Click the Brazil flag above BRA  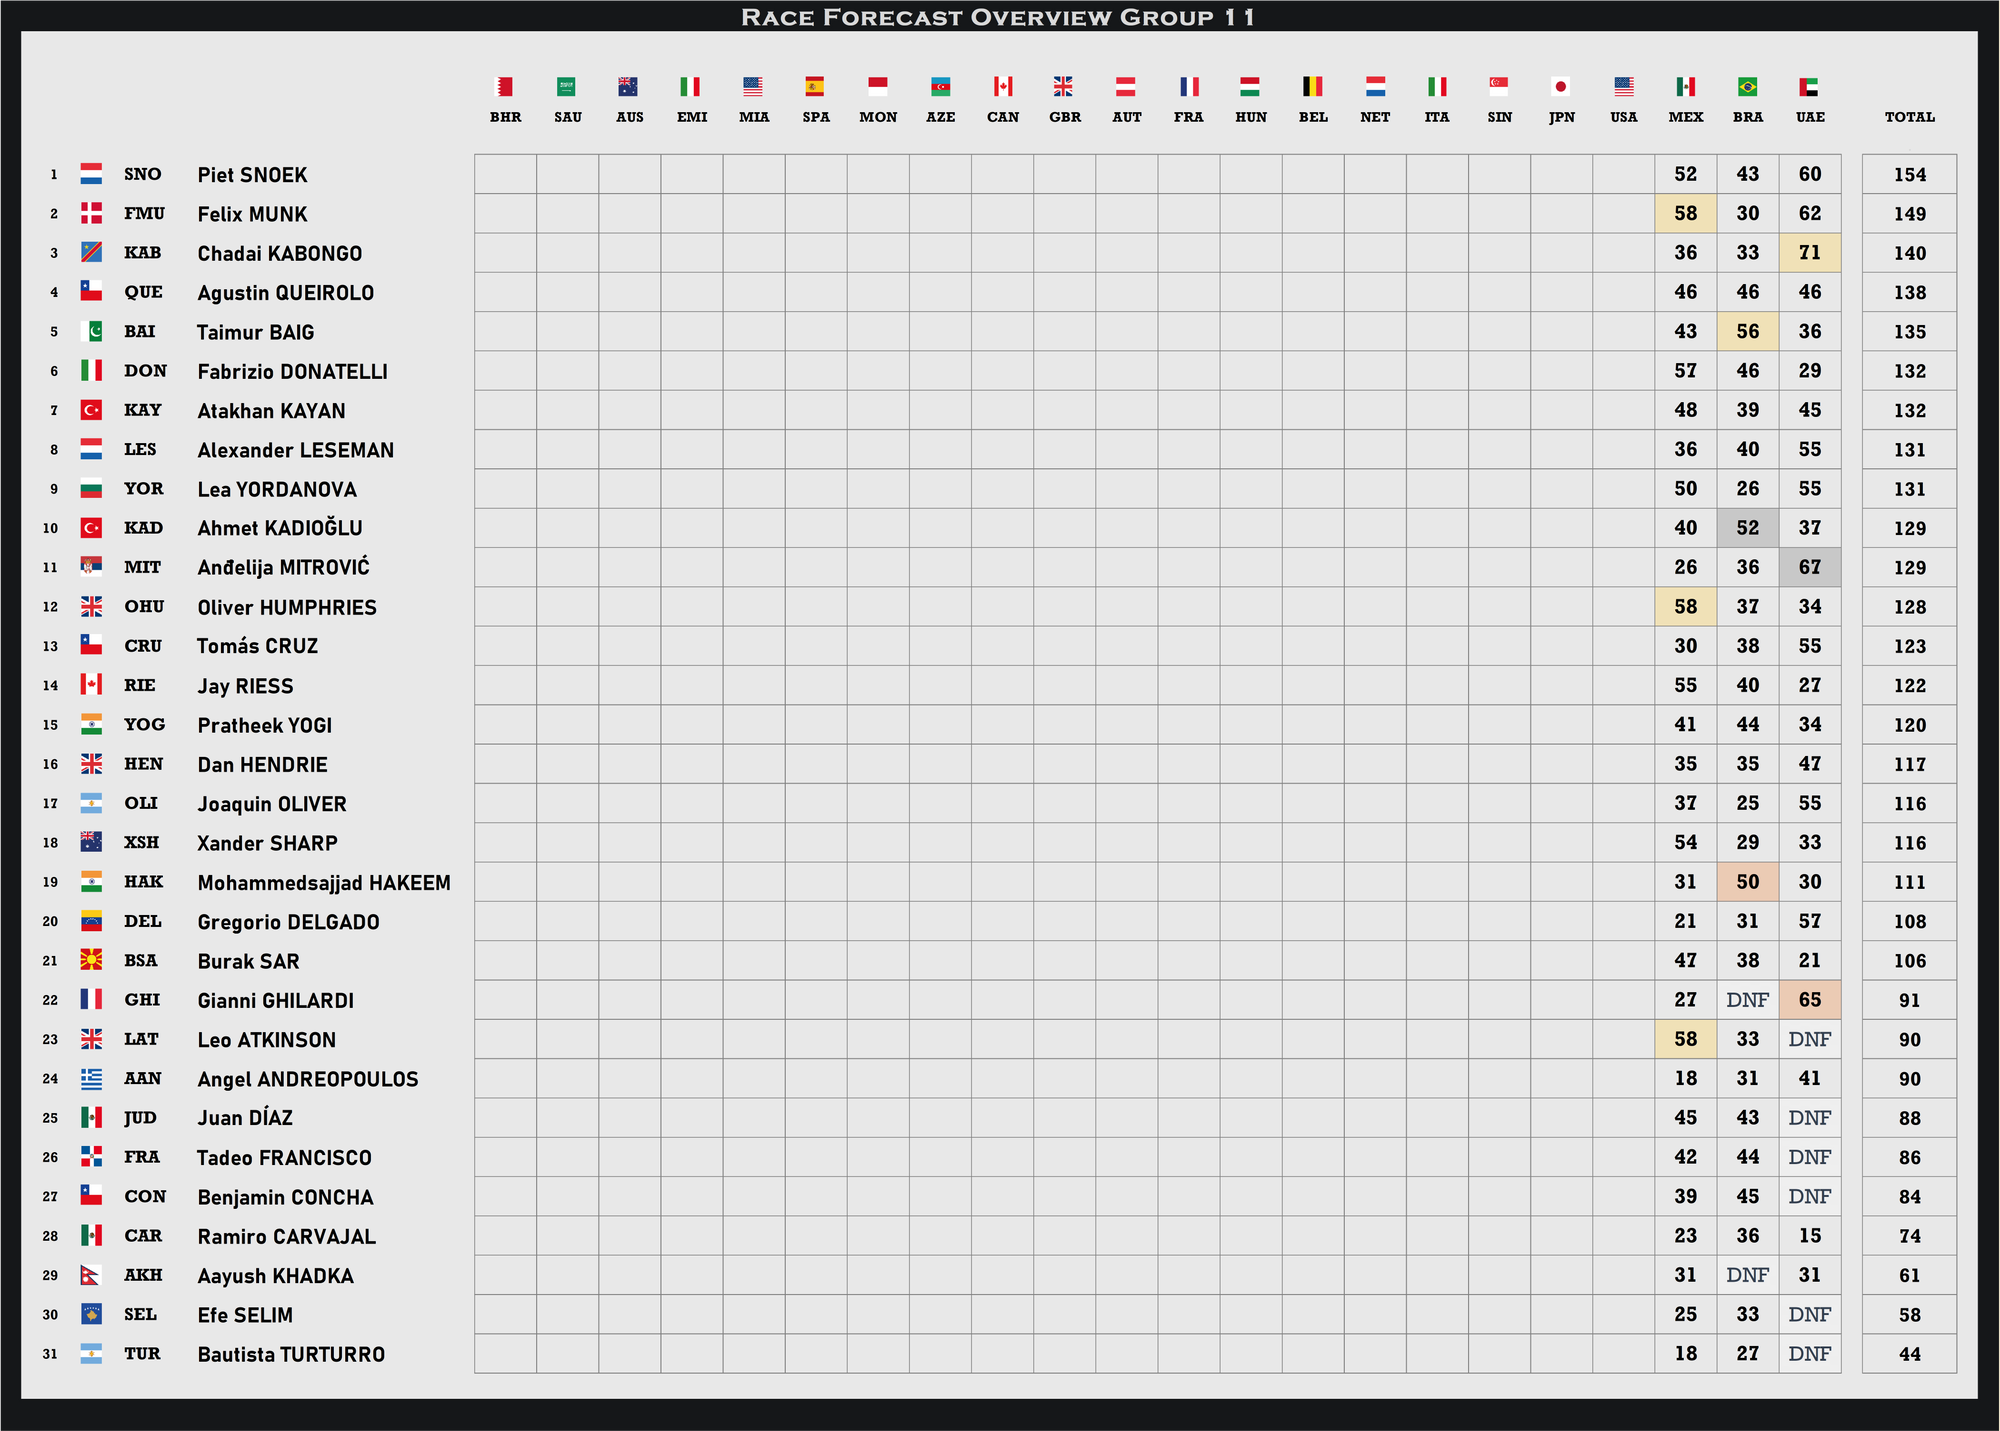[1747, 87]
